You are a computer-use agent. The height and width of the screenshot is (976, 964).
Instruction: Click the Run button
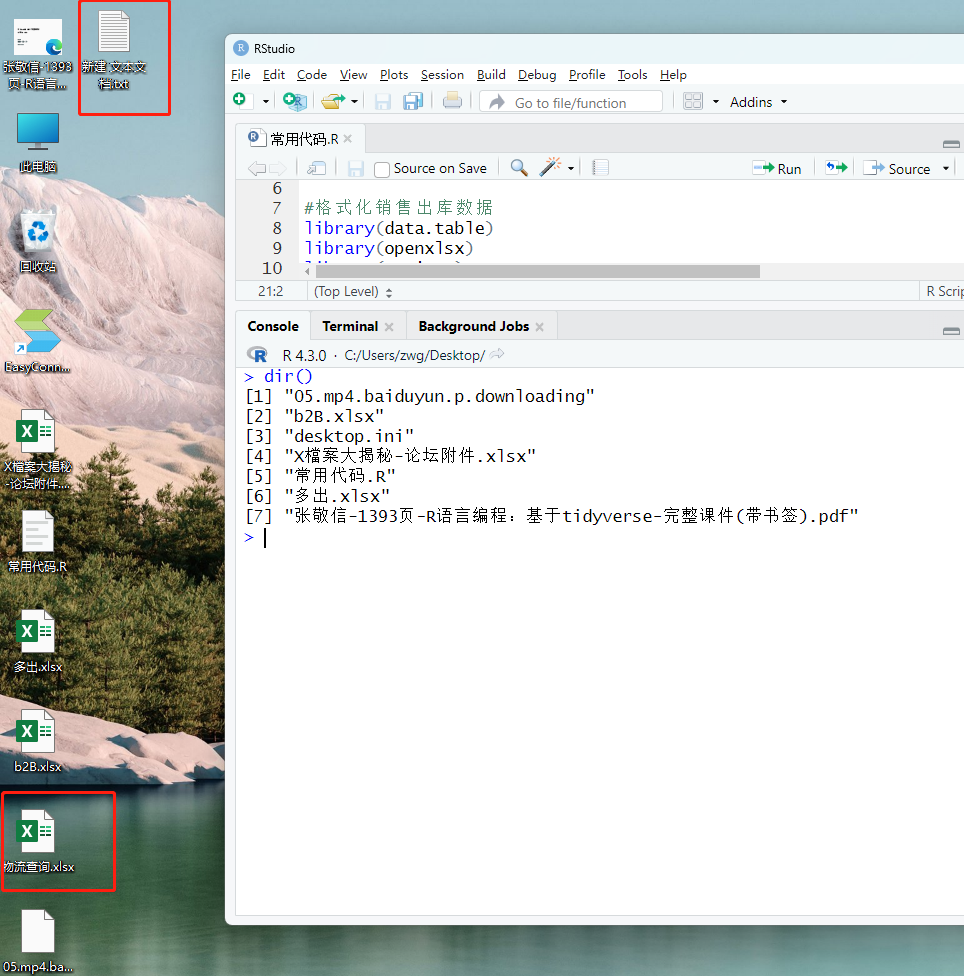(777, 169)
